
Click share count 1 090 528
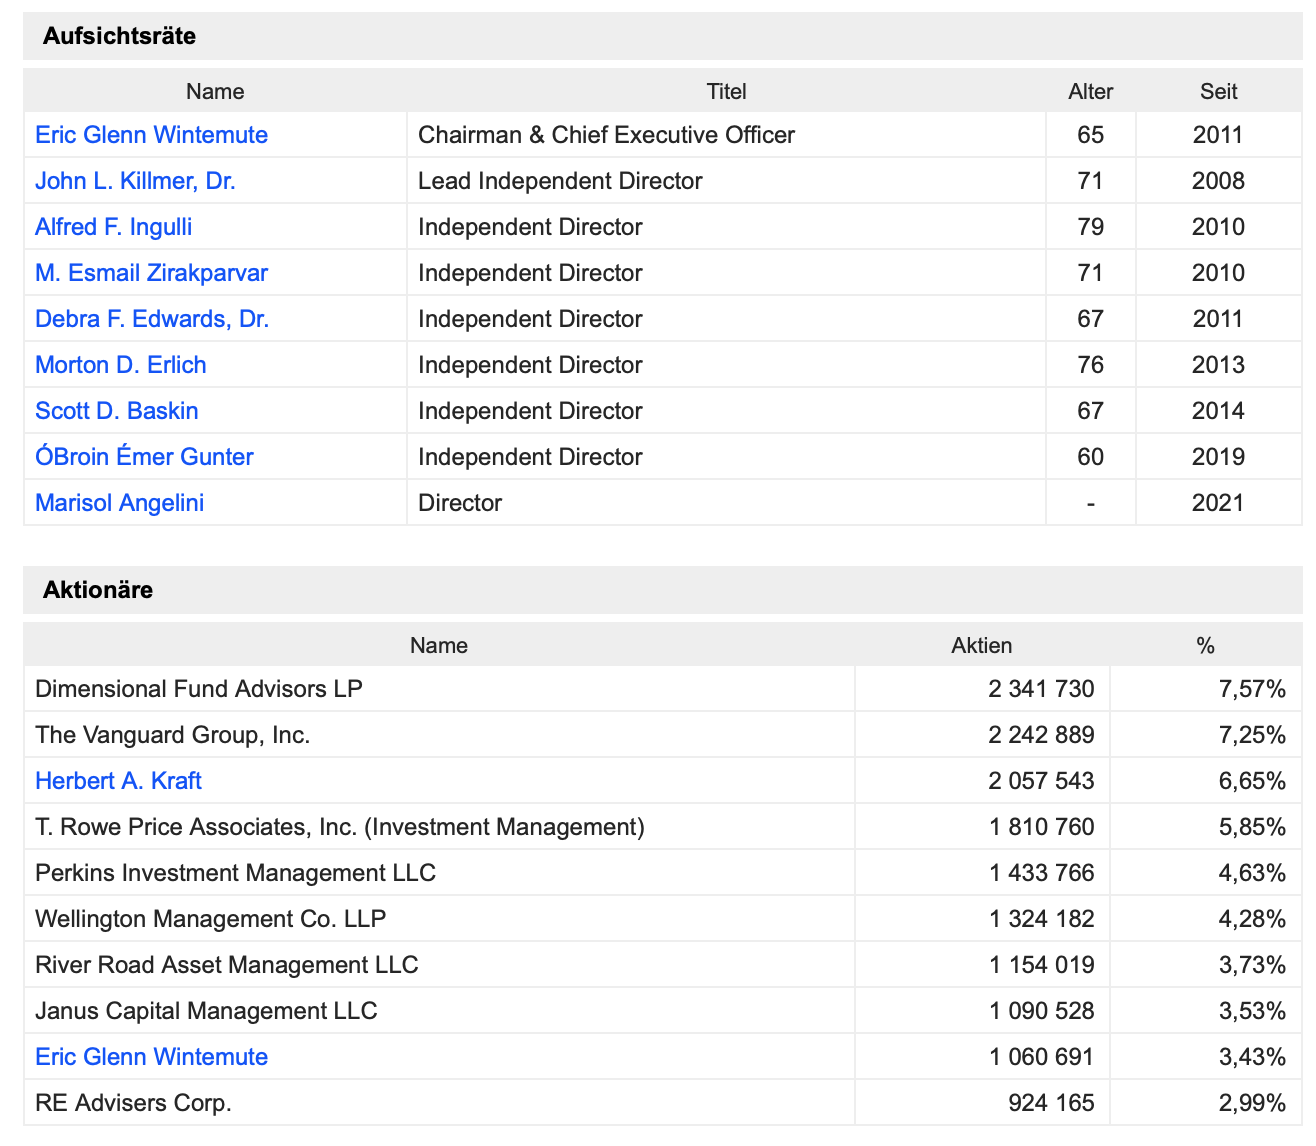1041,1011
